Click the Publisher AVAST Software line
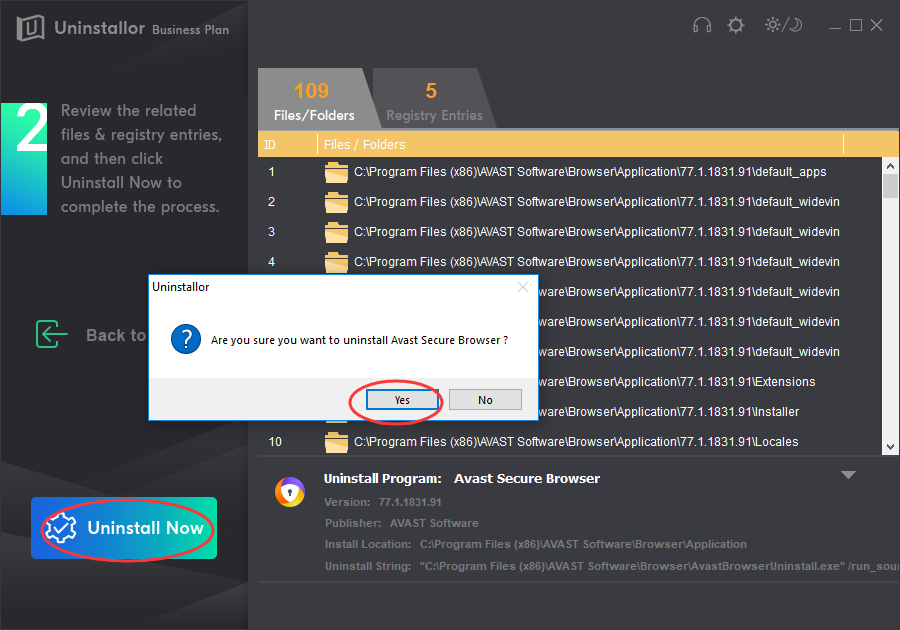Image resolution: width=900 pixels, height=630 pixels. click(402, 523)
